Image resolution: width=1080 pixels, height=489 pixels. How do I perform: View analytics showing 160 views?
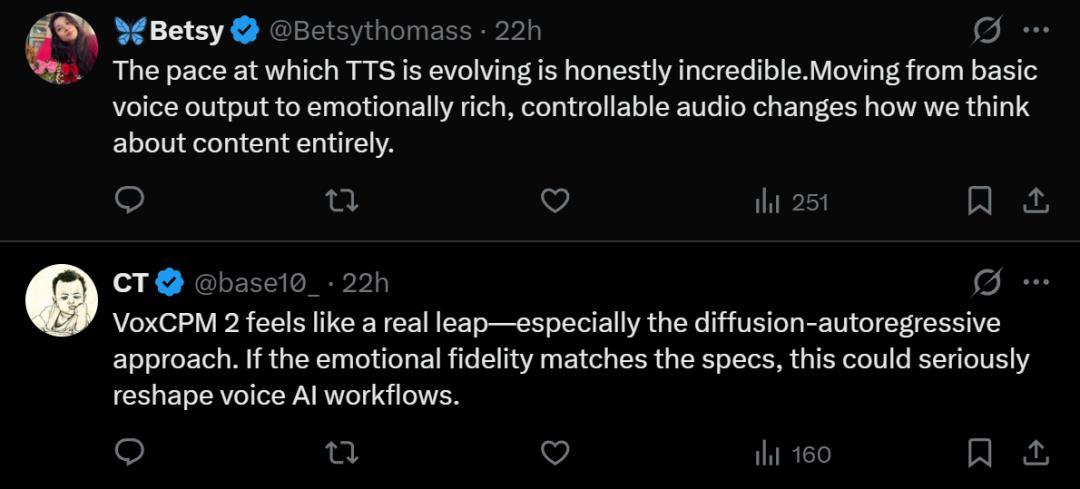pyautogui.click(x=793, y=455)
